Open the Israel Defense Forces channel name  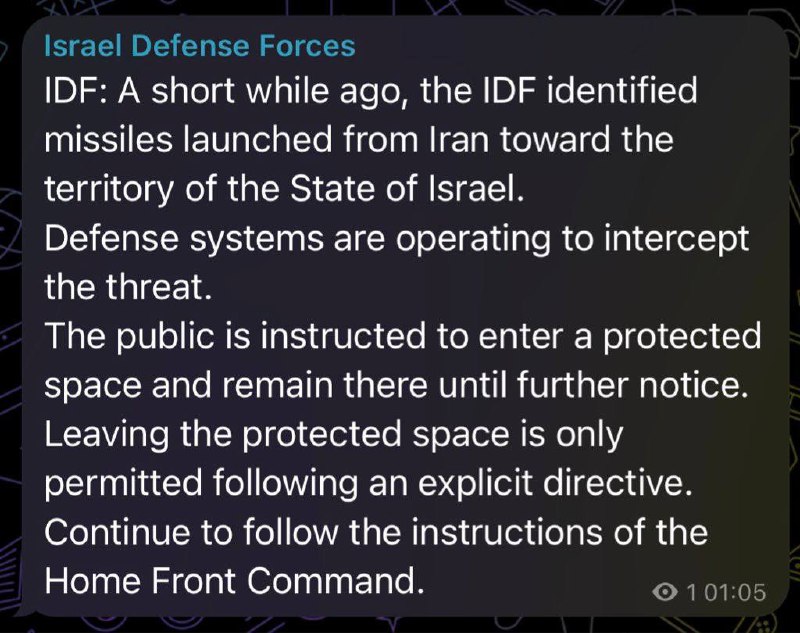pyautogui.click(x=199, y=45)
